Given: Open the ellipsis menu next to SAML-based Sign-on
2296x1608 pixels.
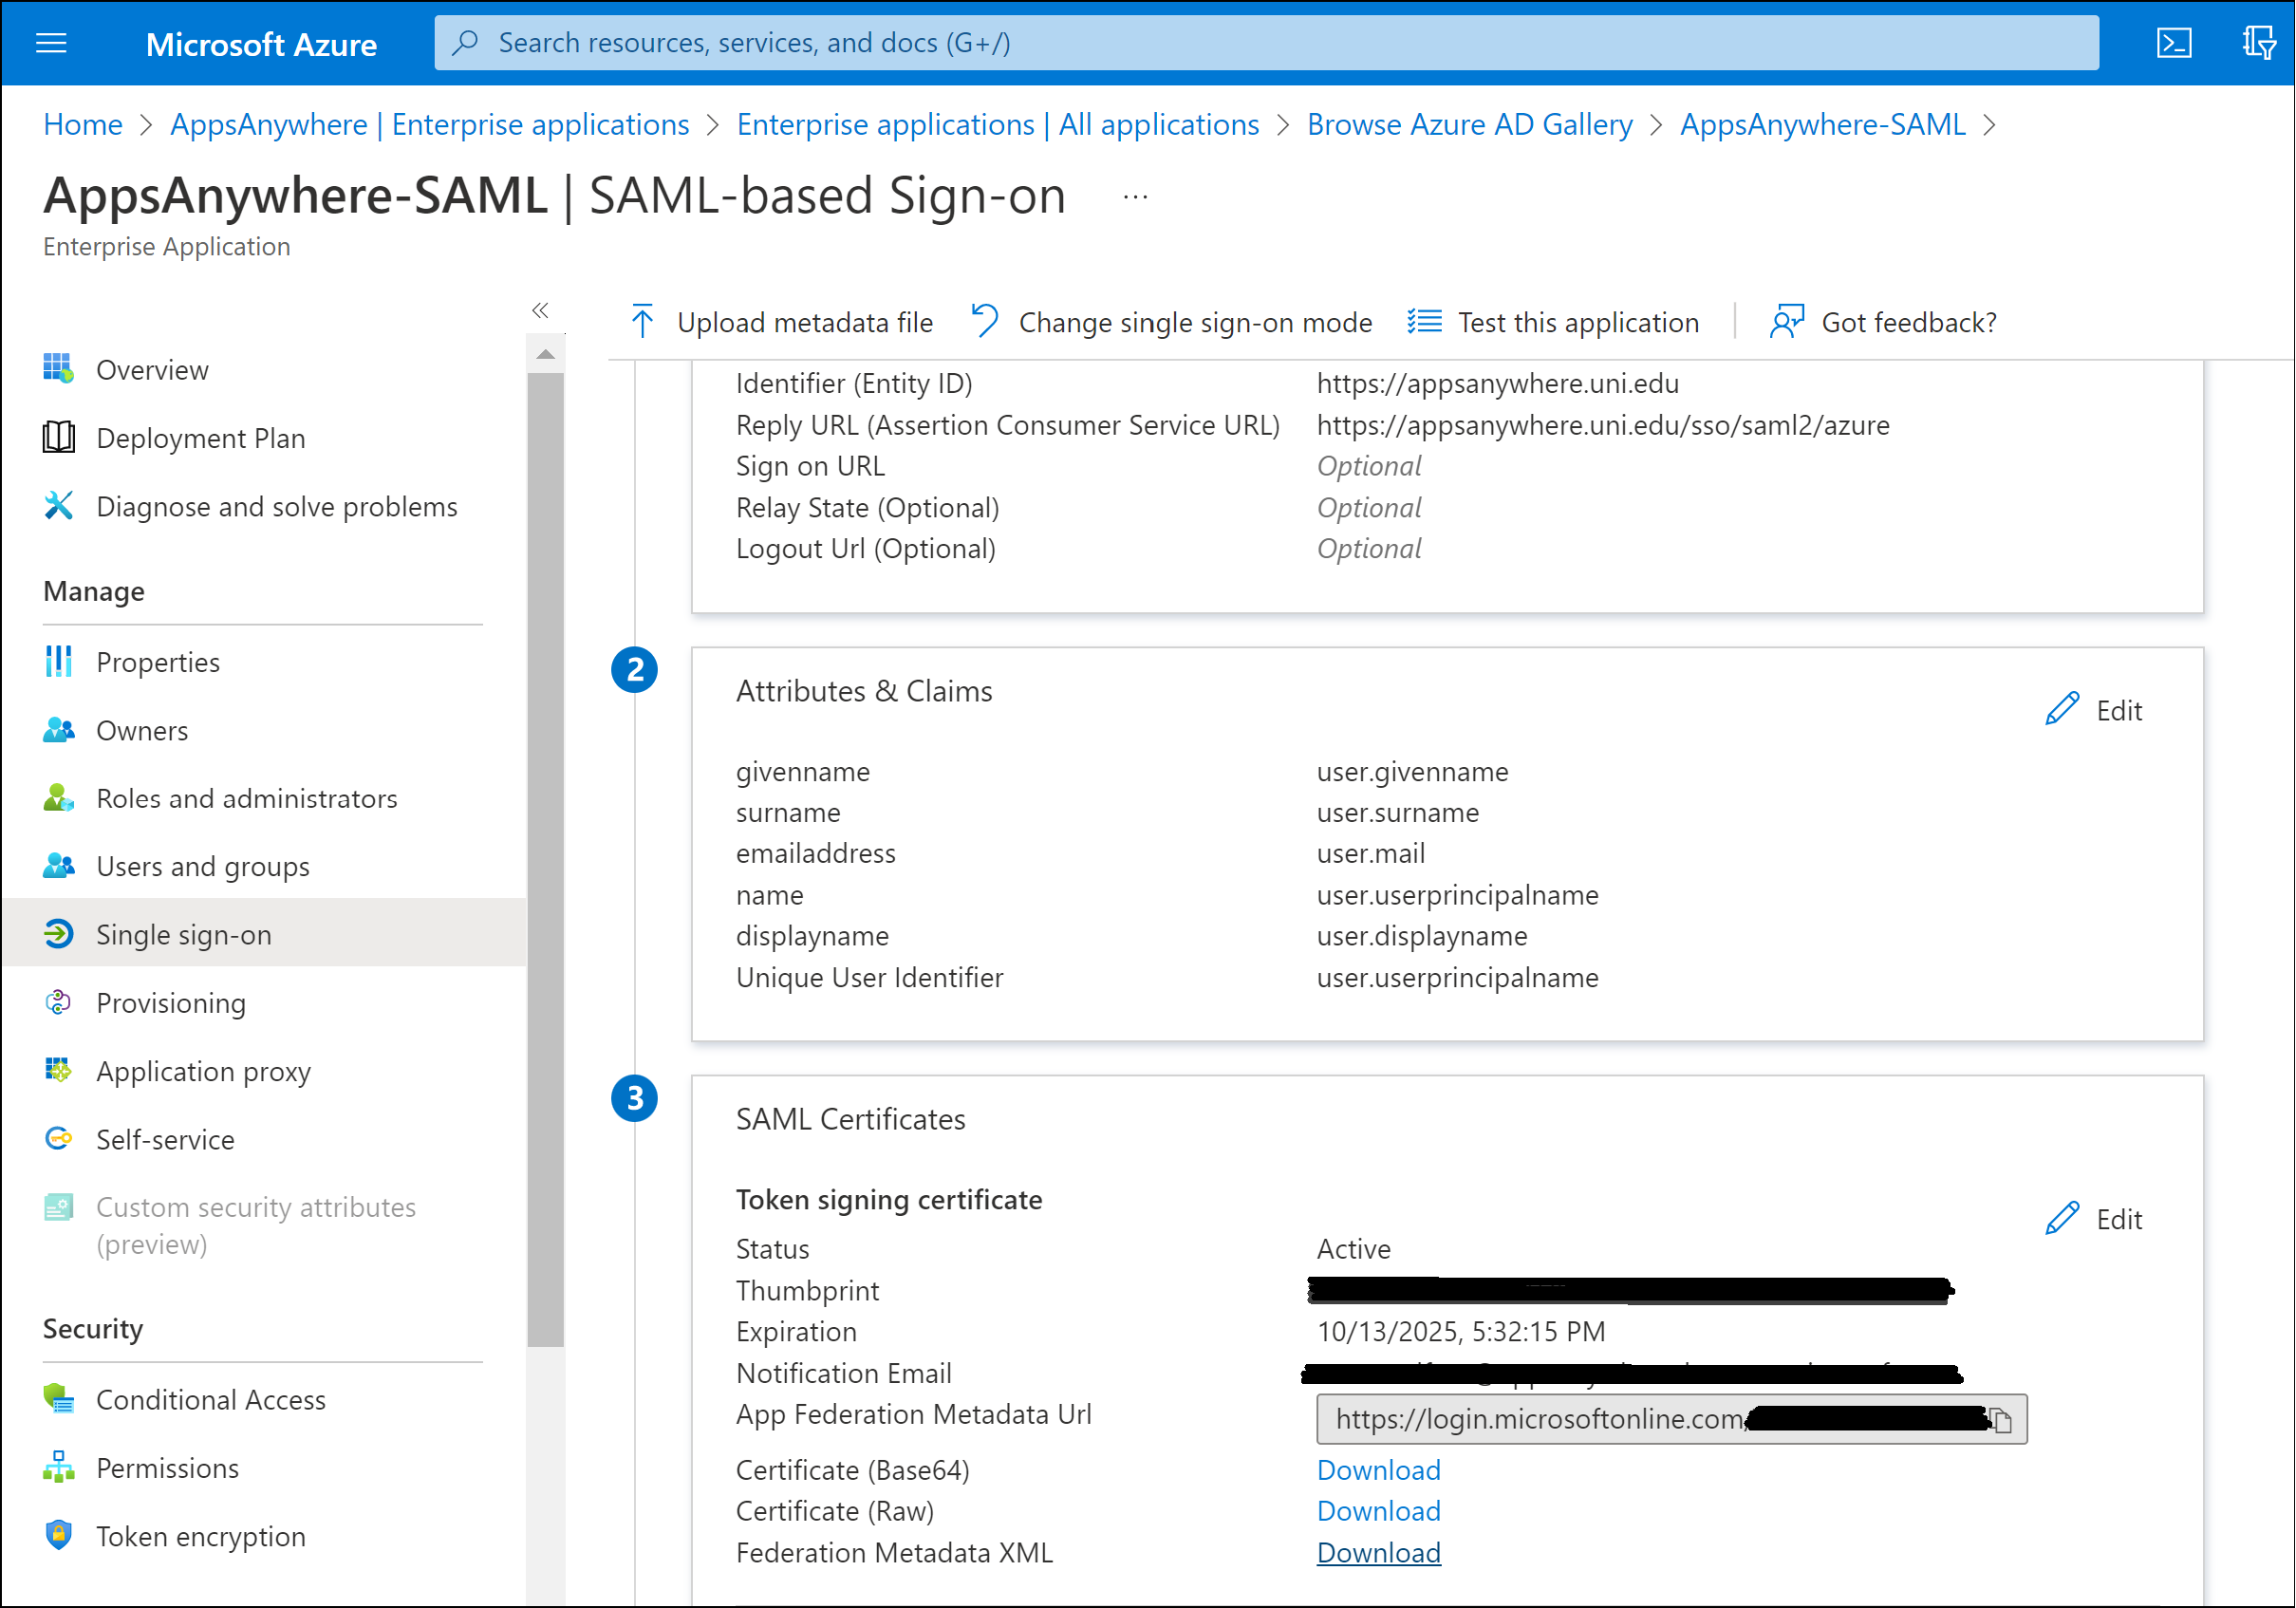Looking at the screenshot, I should (1135, 196).
